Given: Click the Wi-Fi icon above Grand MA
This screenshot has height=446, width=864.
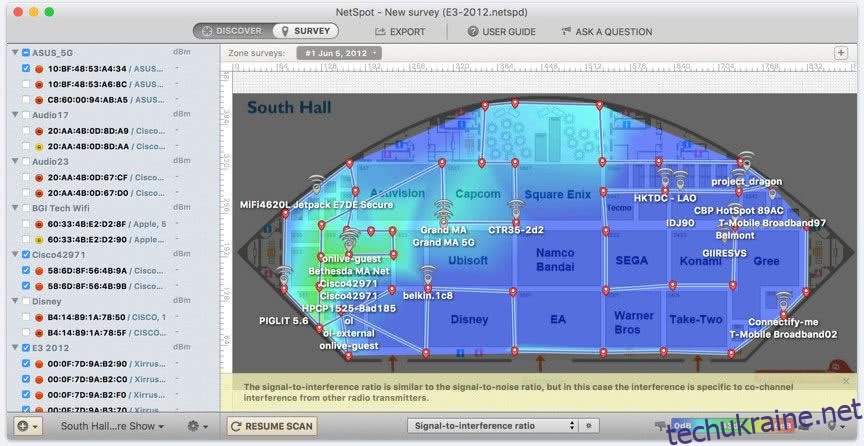Looking at the screenshot, I should (444, 212).
